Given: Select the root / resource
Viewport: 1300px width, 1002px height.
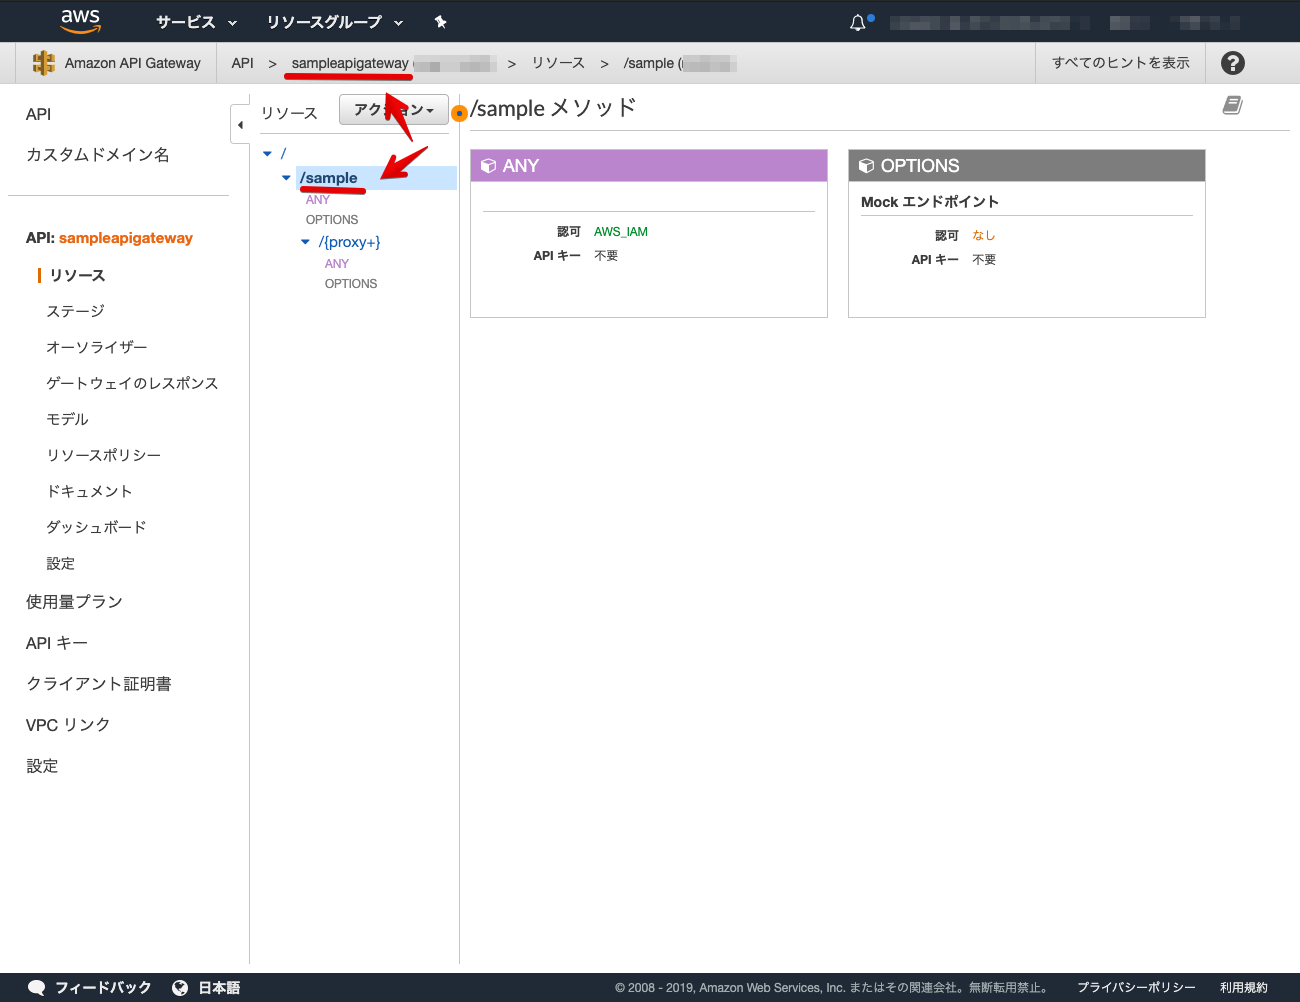Looking at the screenshot, I should coord(283,153).
